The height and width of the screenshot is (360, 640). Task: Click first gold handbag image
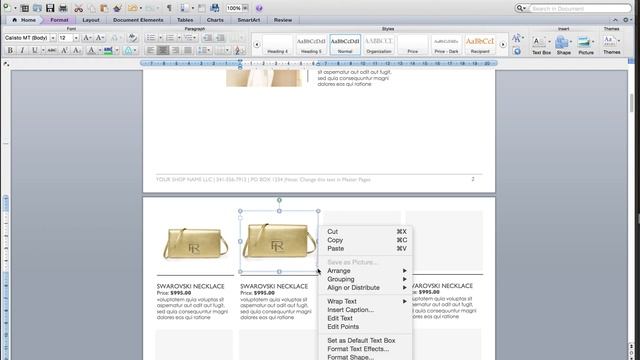point(195,243)
